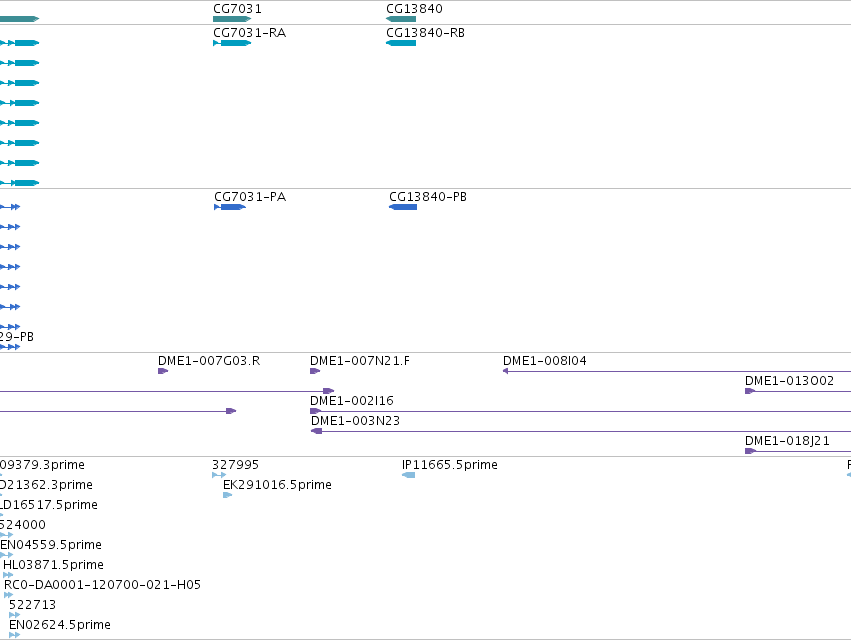This screenshot has width=851, height=640.
Task: Click the 524000 EST label
Action: point(23,525)
